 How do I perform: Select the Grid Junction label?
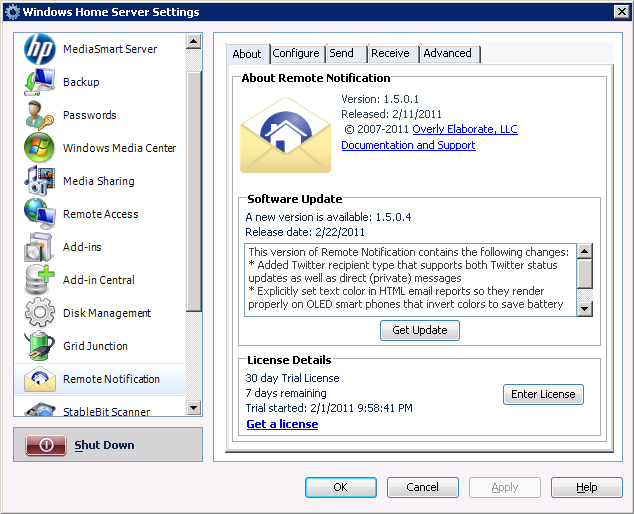[95, 346]
